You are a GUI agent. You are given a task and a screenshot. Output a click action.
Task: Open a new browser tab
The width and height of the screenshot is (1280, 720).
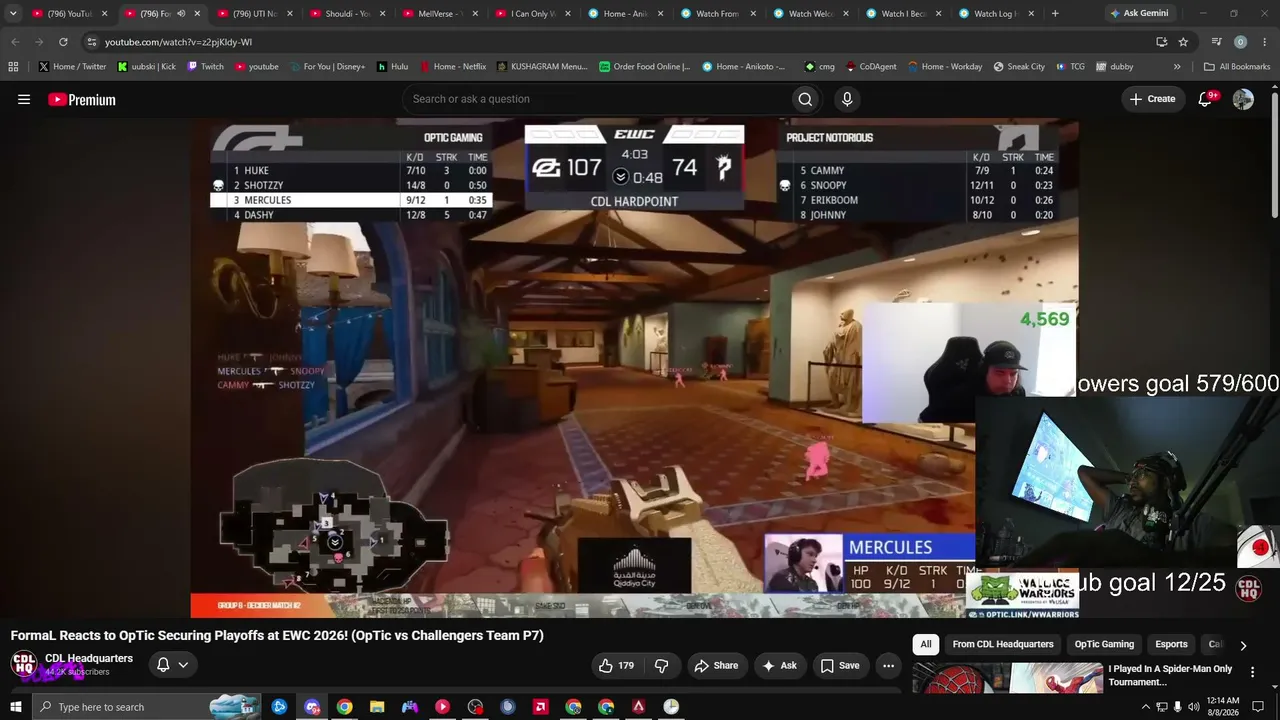(1055, 14)
